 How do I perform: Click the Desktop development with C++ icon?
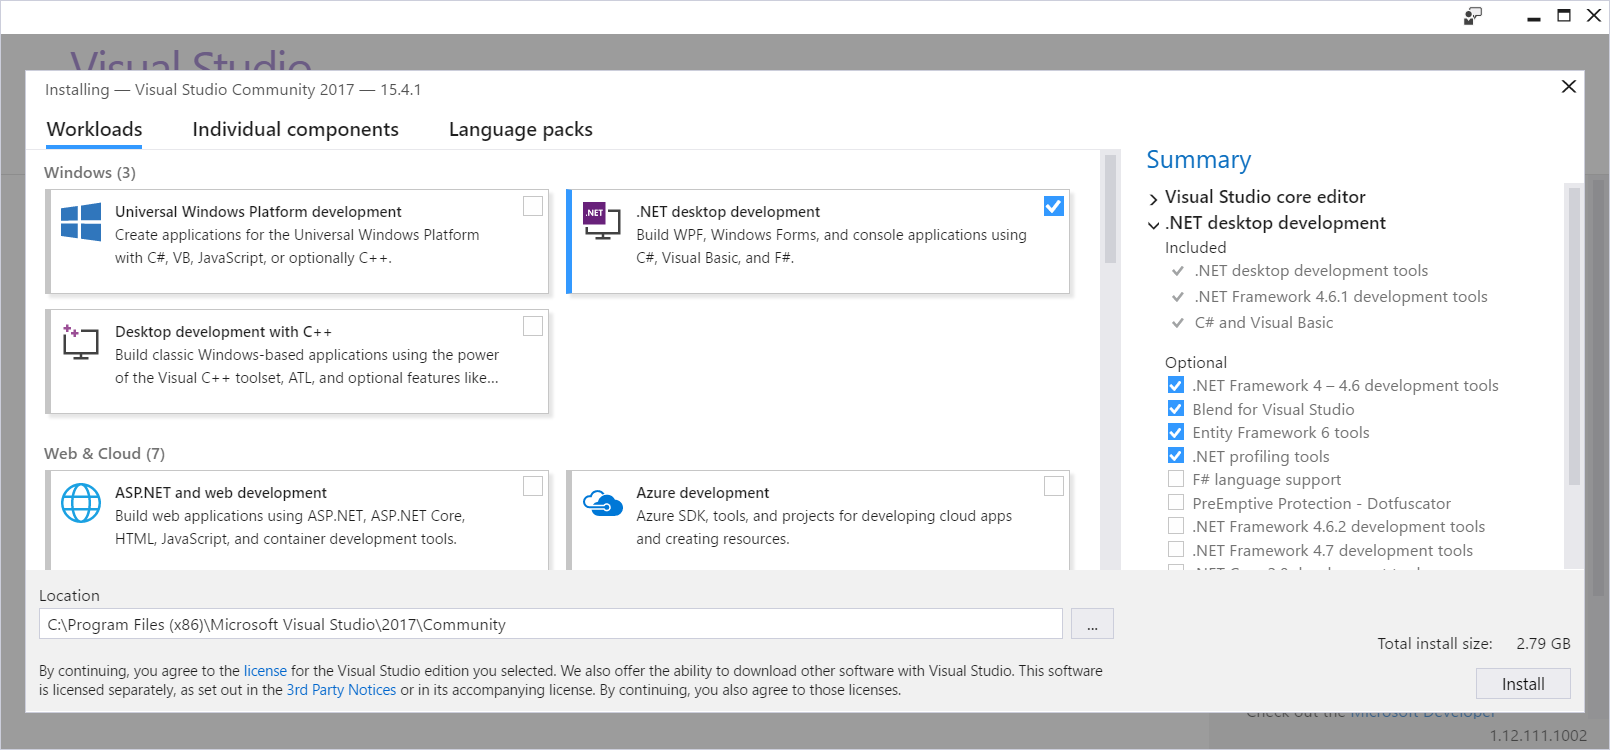80,341
